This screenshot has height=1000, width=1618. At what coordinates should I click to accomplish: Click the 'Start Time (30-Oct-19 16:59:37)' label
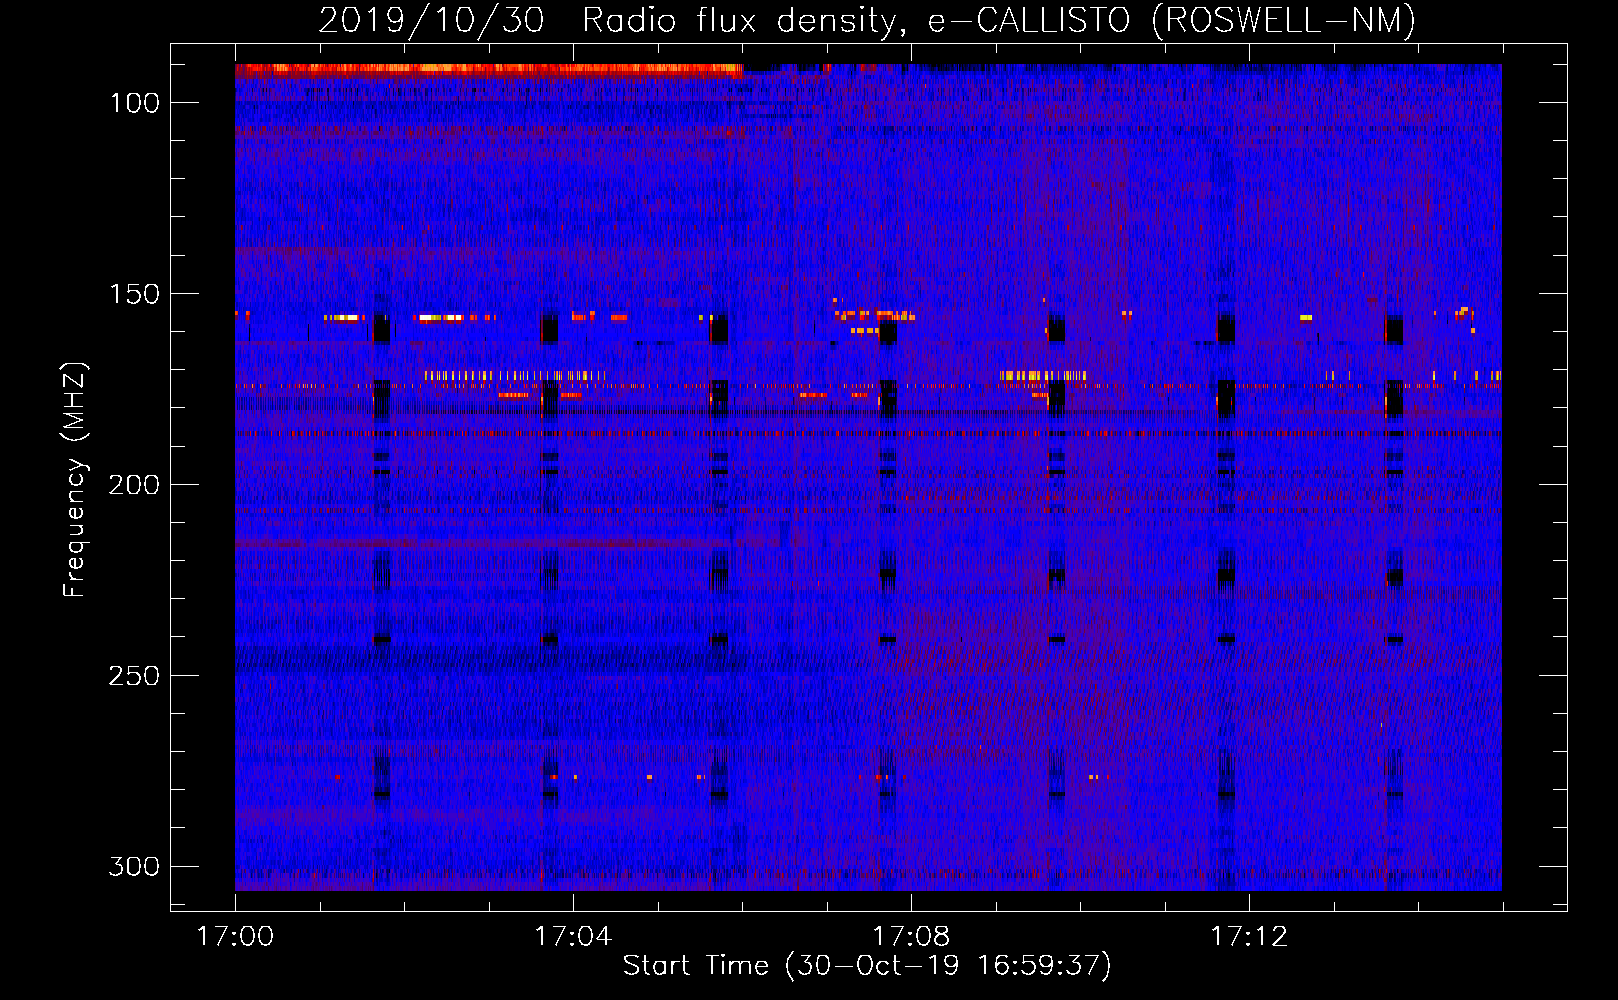[867, 965]
